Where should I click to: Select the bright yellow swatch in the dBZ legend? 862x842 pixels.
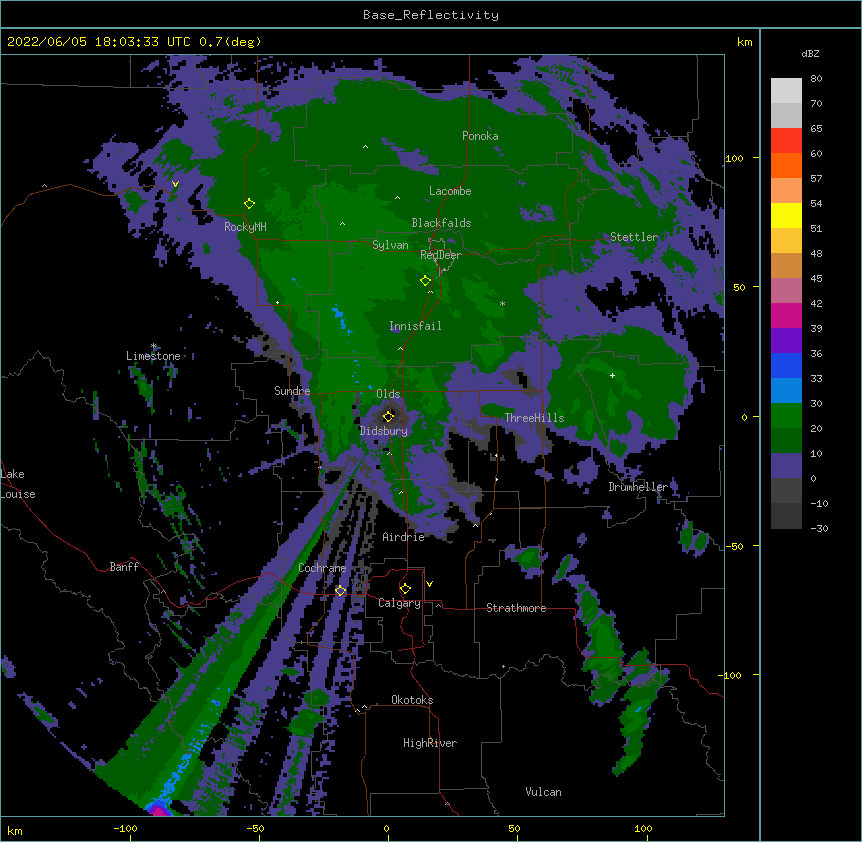pos(786,215)
